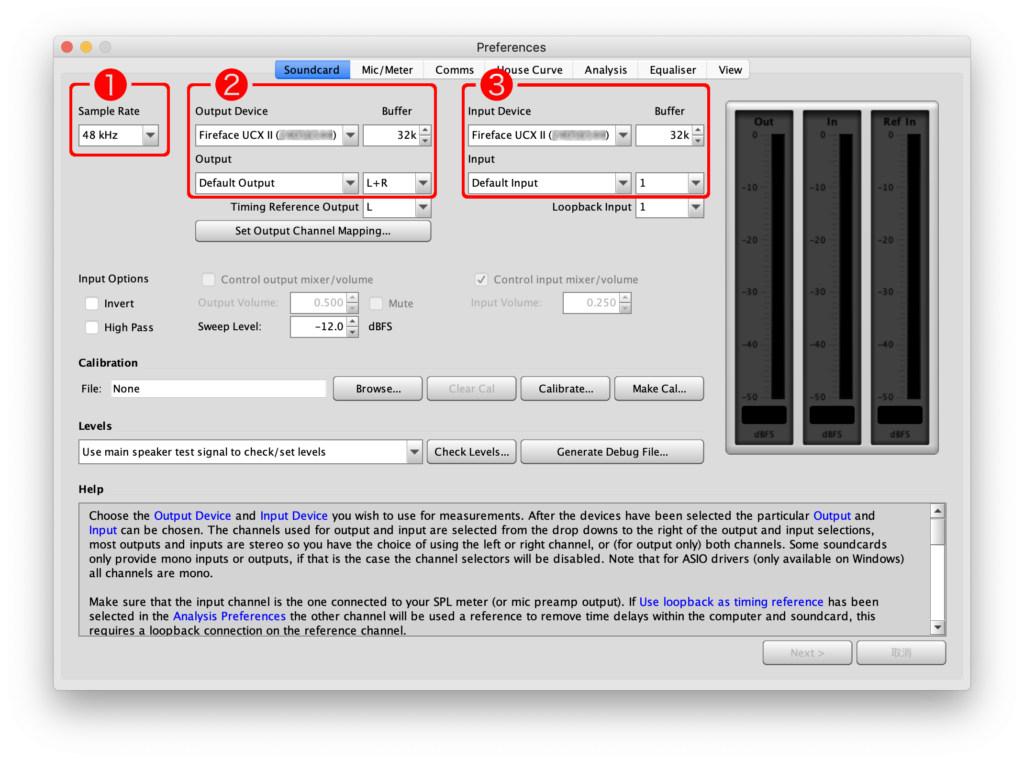Screen dimensions: 1024x761
Task: Expand the Loopback Input channel dropdown
Action: coord(669,207)
